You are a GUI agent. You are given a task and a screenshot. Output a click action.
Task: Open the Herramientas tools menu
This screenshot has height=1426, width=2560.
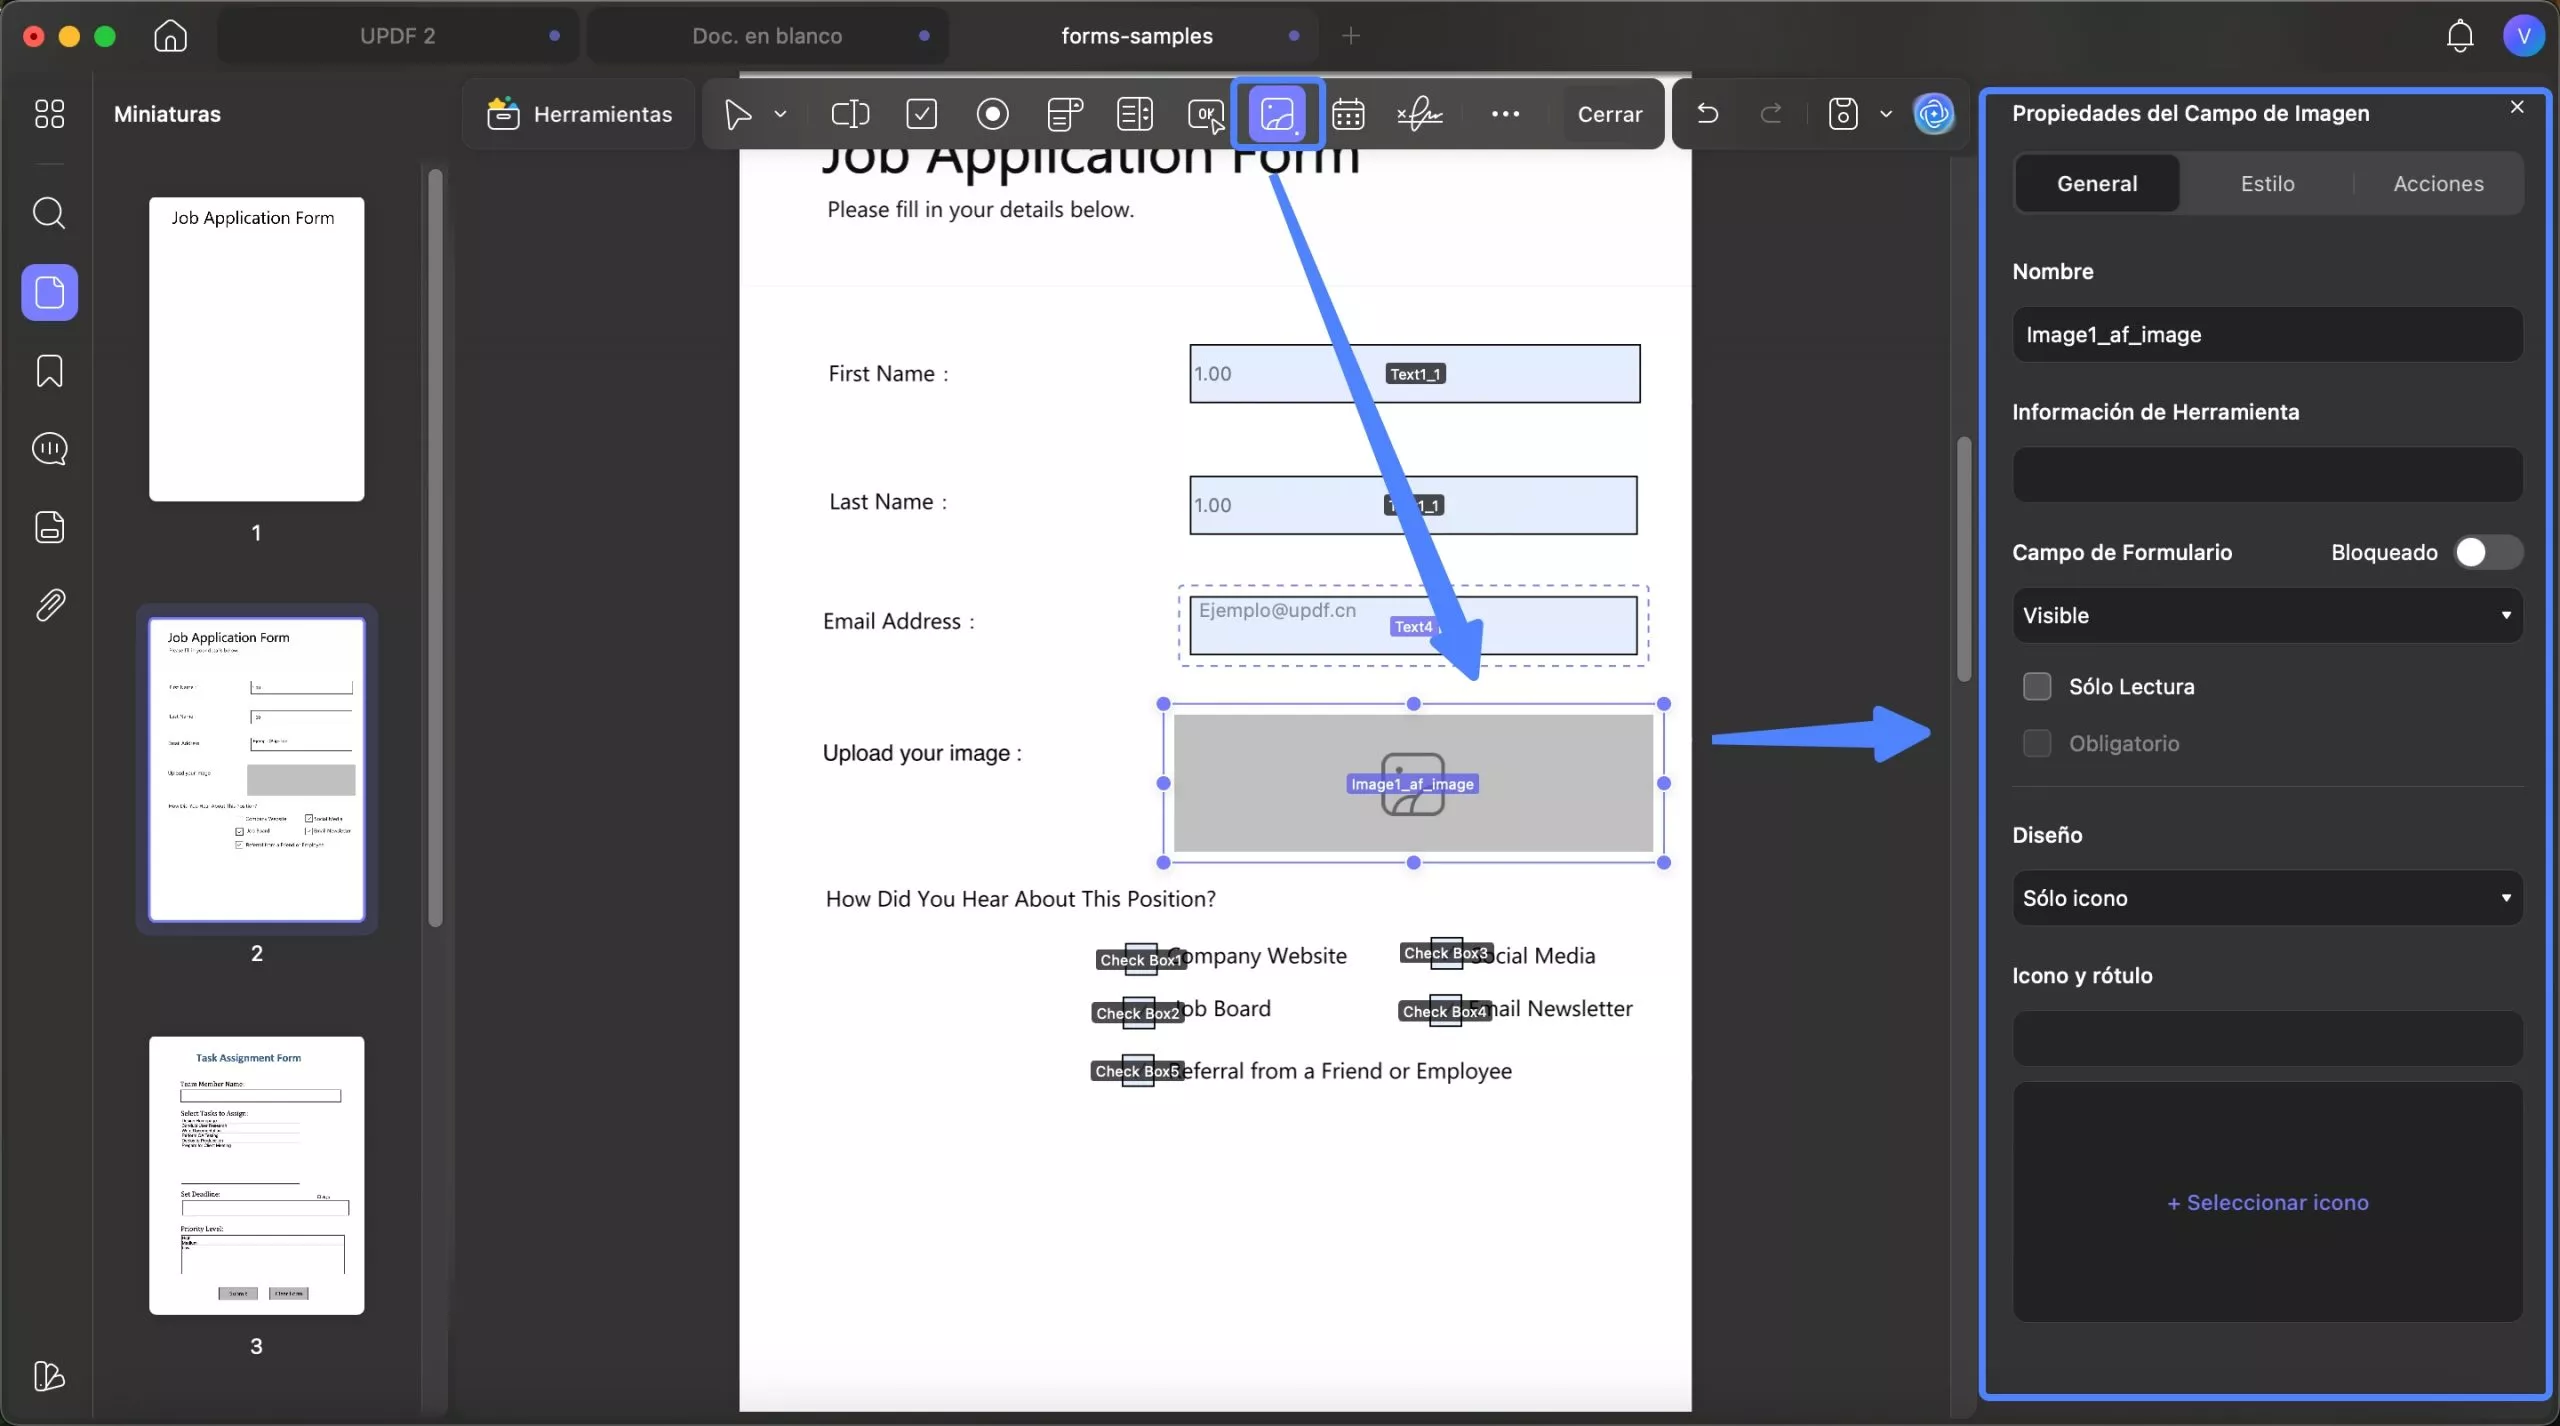pos(580,114)
